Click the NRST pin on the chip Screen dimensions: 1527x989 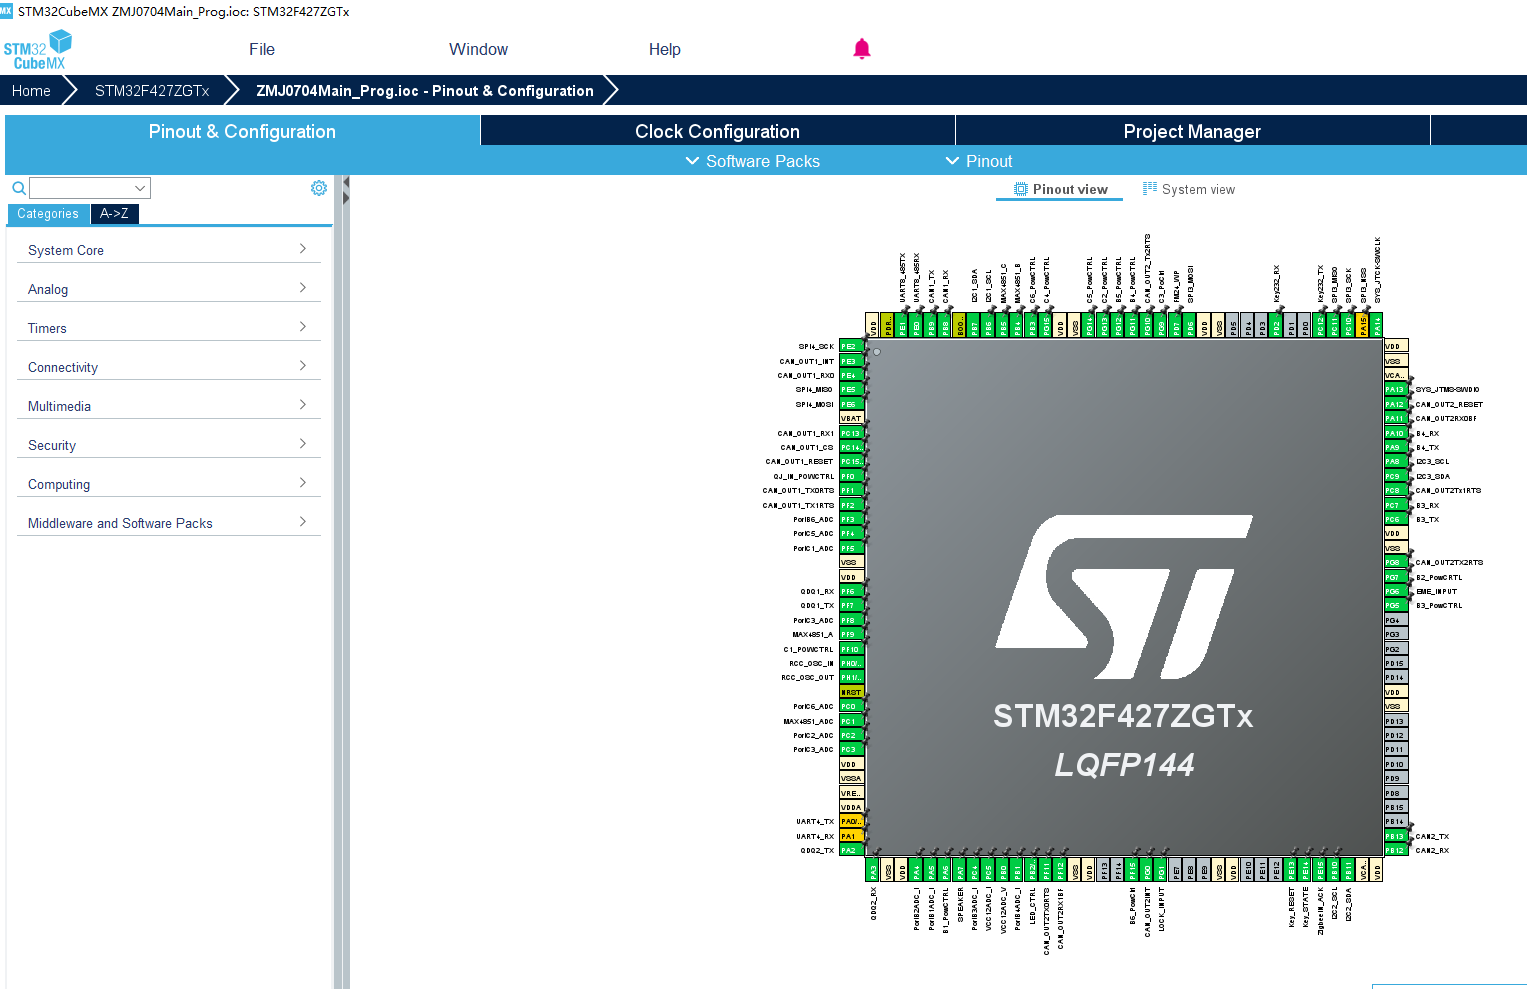(851, 692)
